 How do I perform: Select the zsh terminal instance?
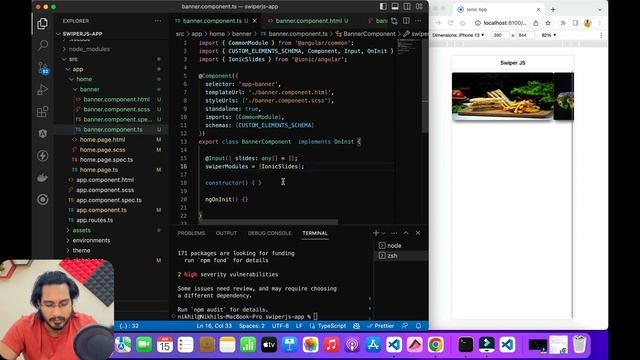tap(400, 256)
